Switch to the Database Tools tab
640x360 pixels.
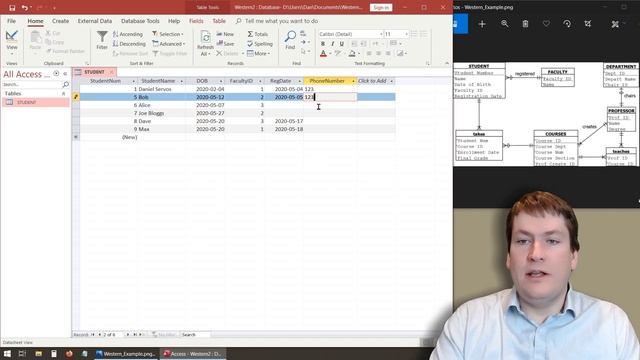140,21
